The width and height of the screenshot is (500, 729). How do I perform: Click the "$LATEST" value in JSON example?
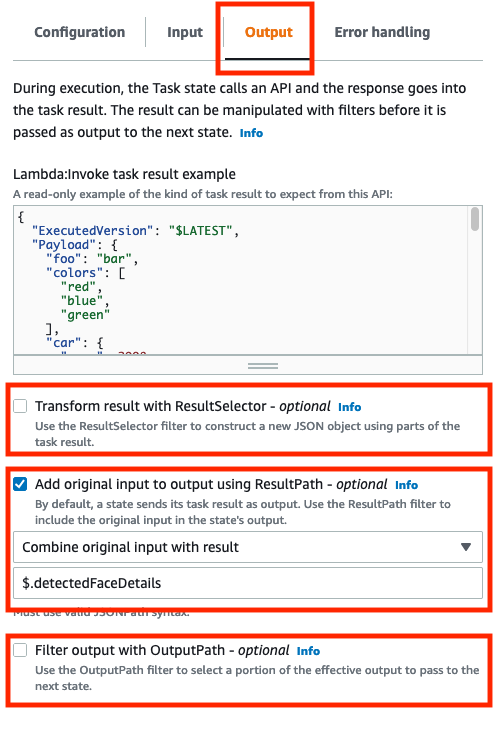click(200, 231)
